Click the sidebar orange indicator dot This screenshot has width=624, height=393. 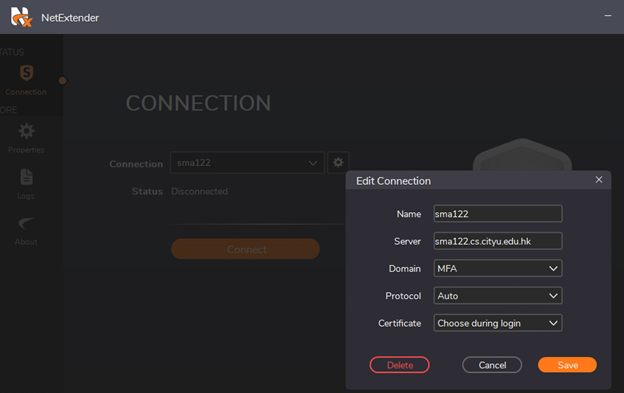pyautogui.click(x=62, y=81)
